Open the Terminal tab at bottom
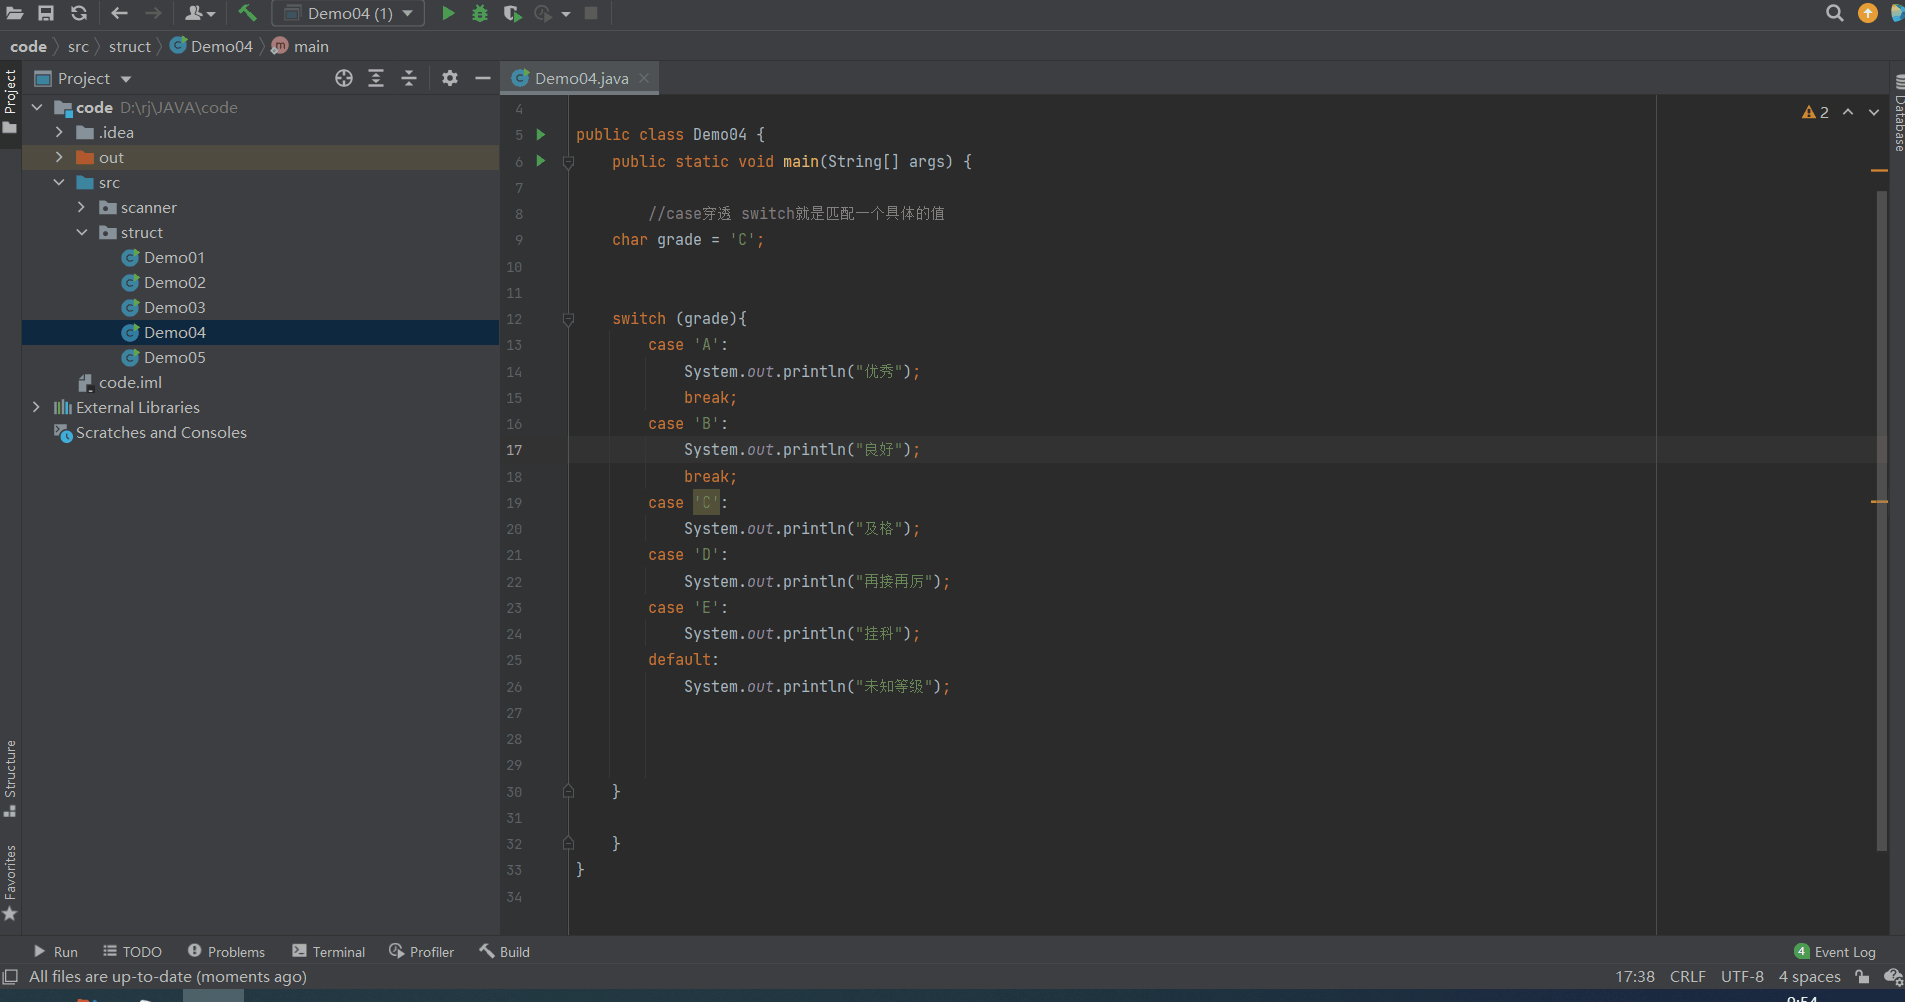This screenshot has height=1002, width=1905. pos(329,952)
